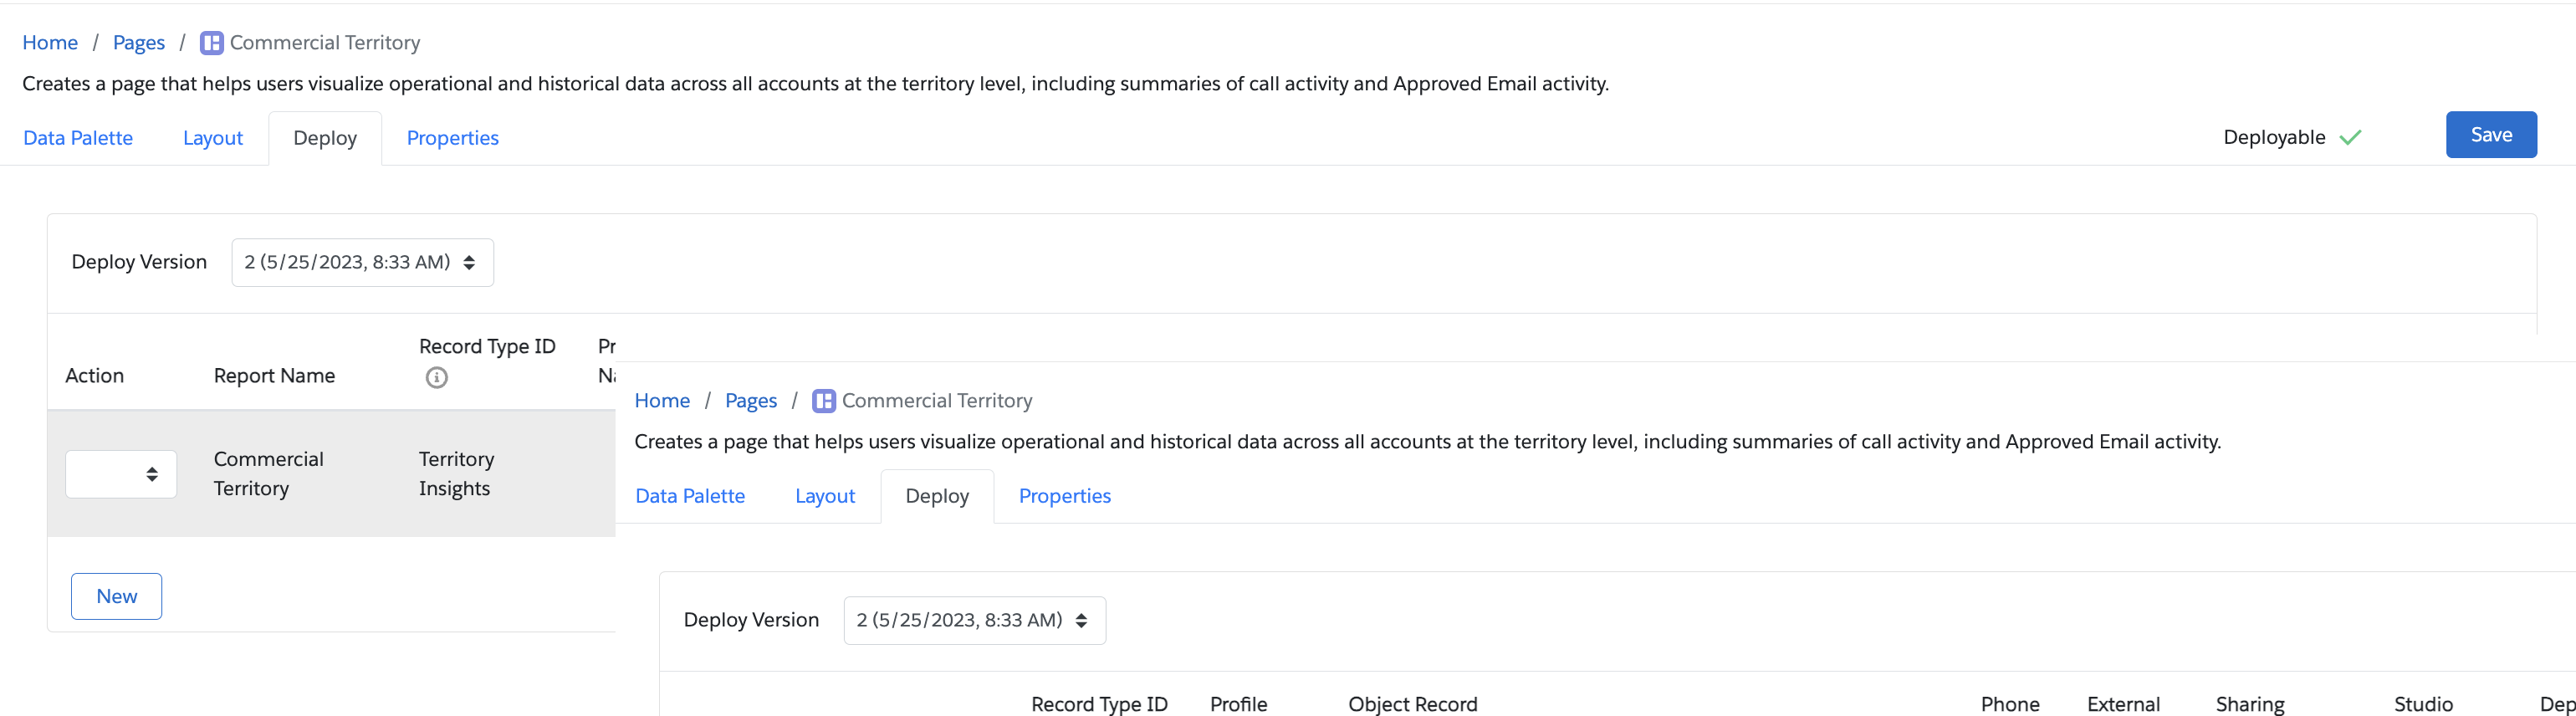The width and height of the screenshot is (2576, 716).
Task: Go to Home in the upper breadcrumb
Action: (50, 43)
